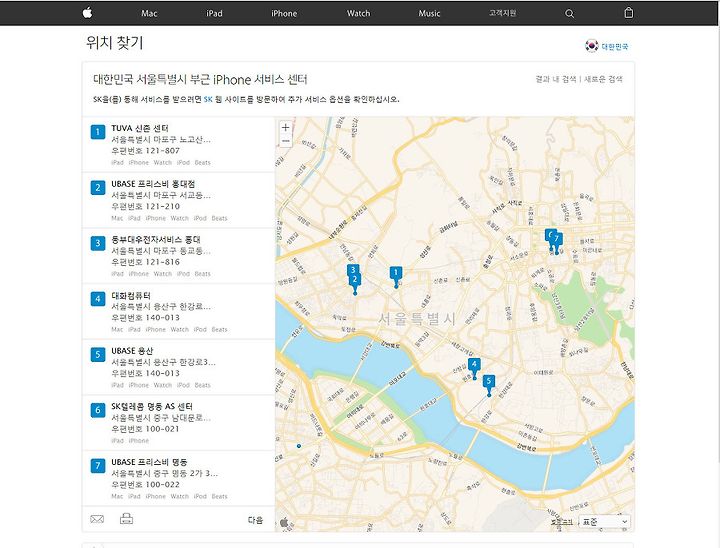The width and height of the screenshot is (720, 548).
Task: Open 대화컴퓨터 listing title
Action: [x=131, y=295]
